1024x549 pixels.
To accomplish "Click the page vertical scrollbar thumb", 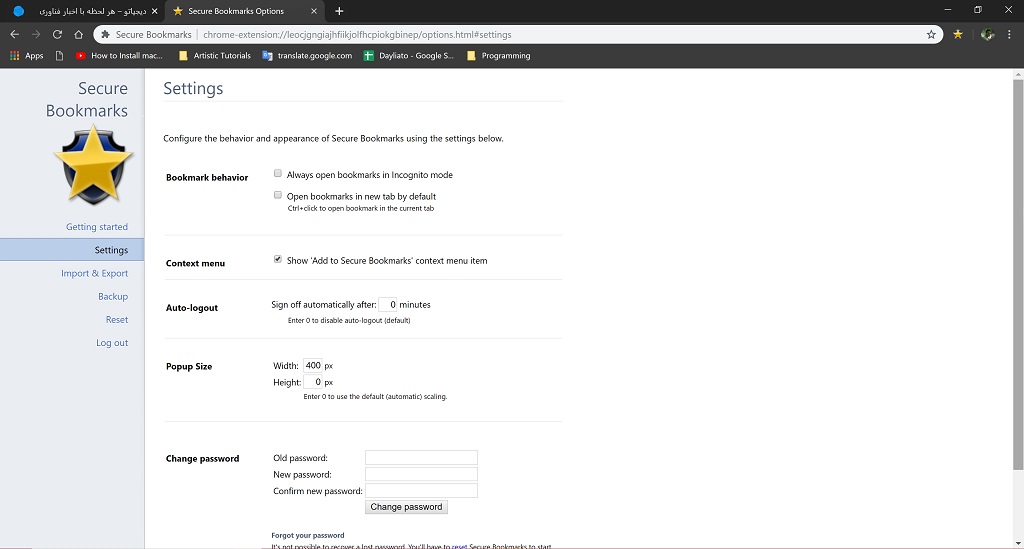I will (x=1018, y=274).
